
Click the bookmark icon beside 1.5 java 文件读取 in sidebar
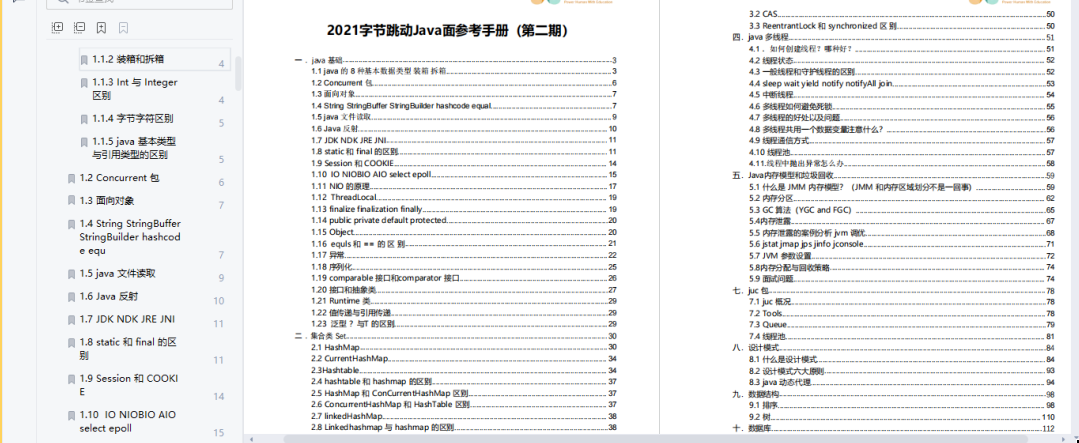72,274
